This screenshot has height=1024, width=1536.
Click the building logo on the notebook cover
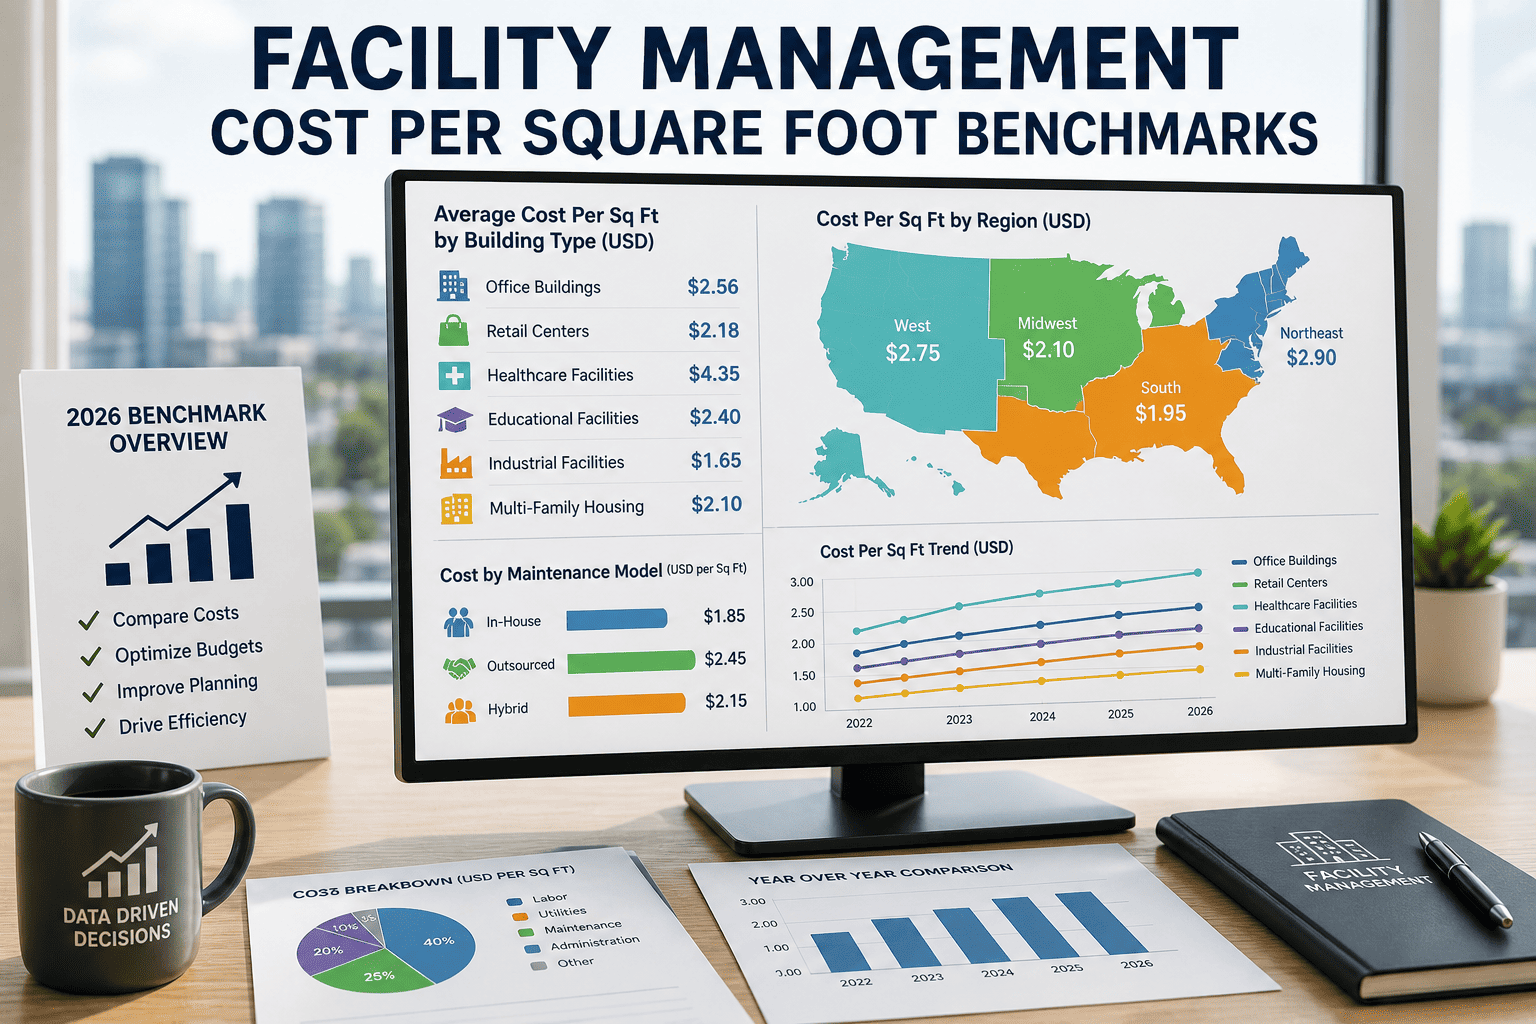coord(1331,848)
